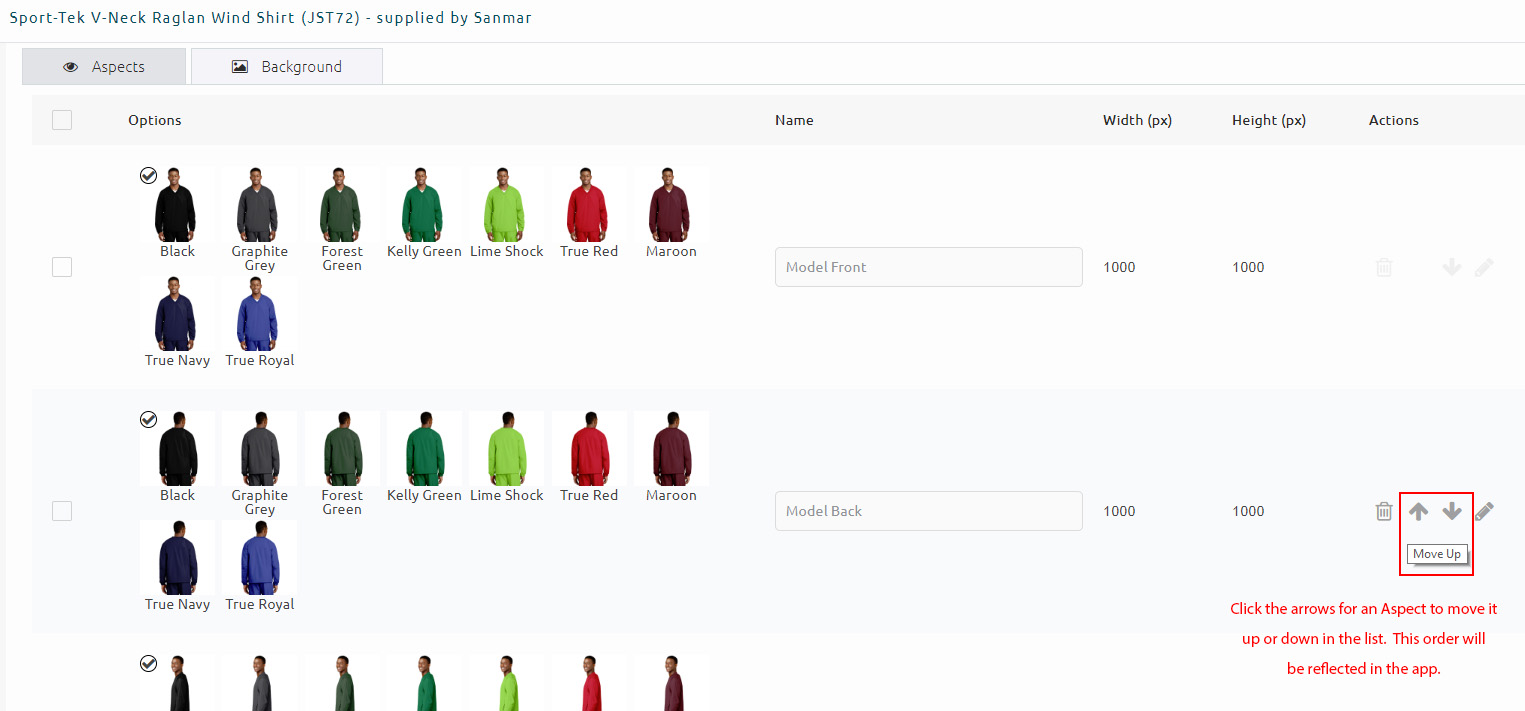Toggle the select-all checkbox in the header

[x=62, y=120]
